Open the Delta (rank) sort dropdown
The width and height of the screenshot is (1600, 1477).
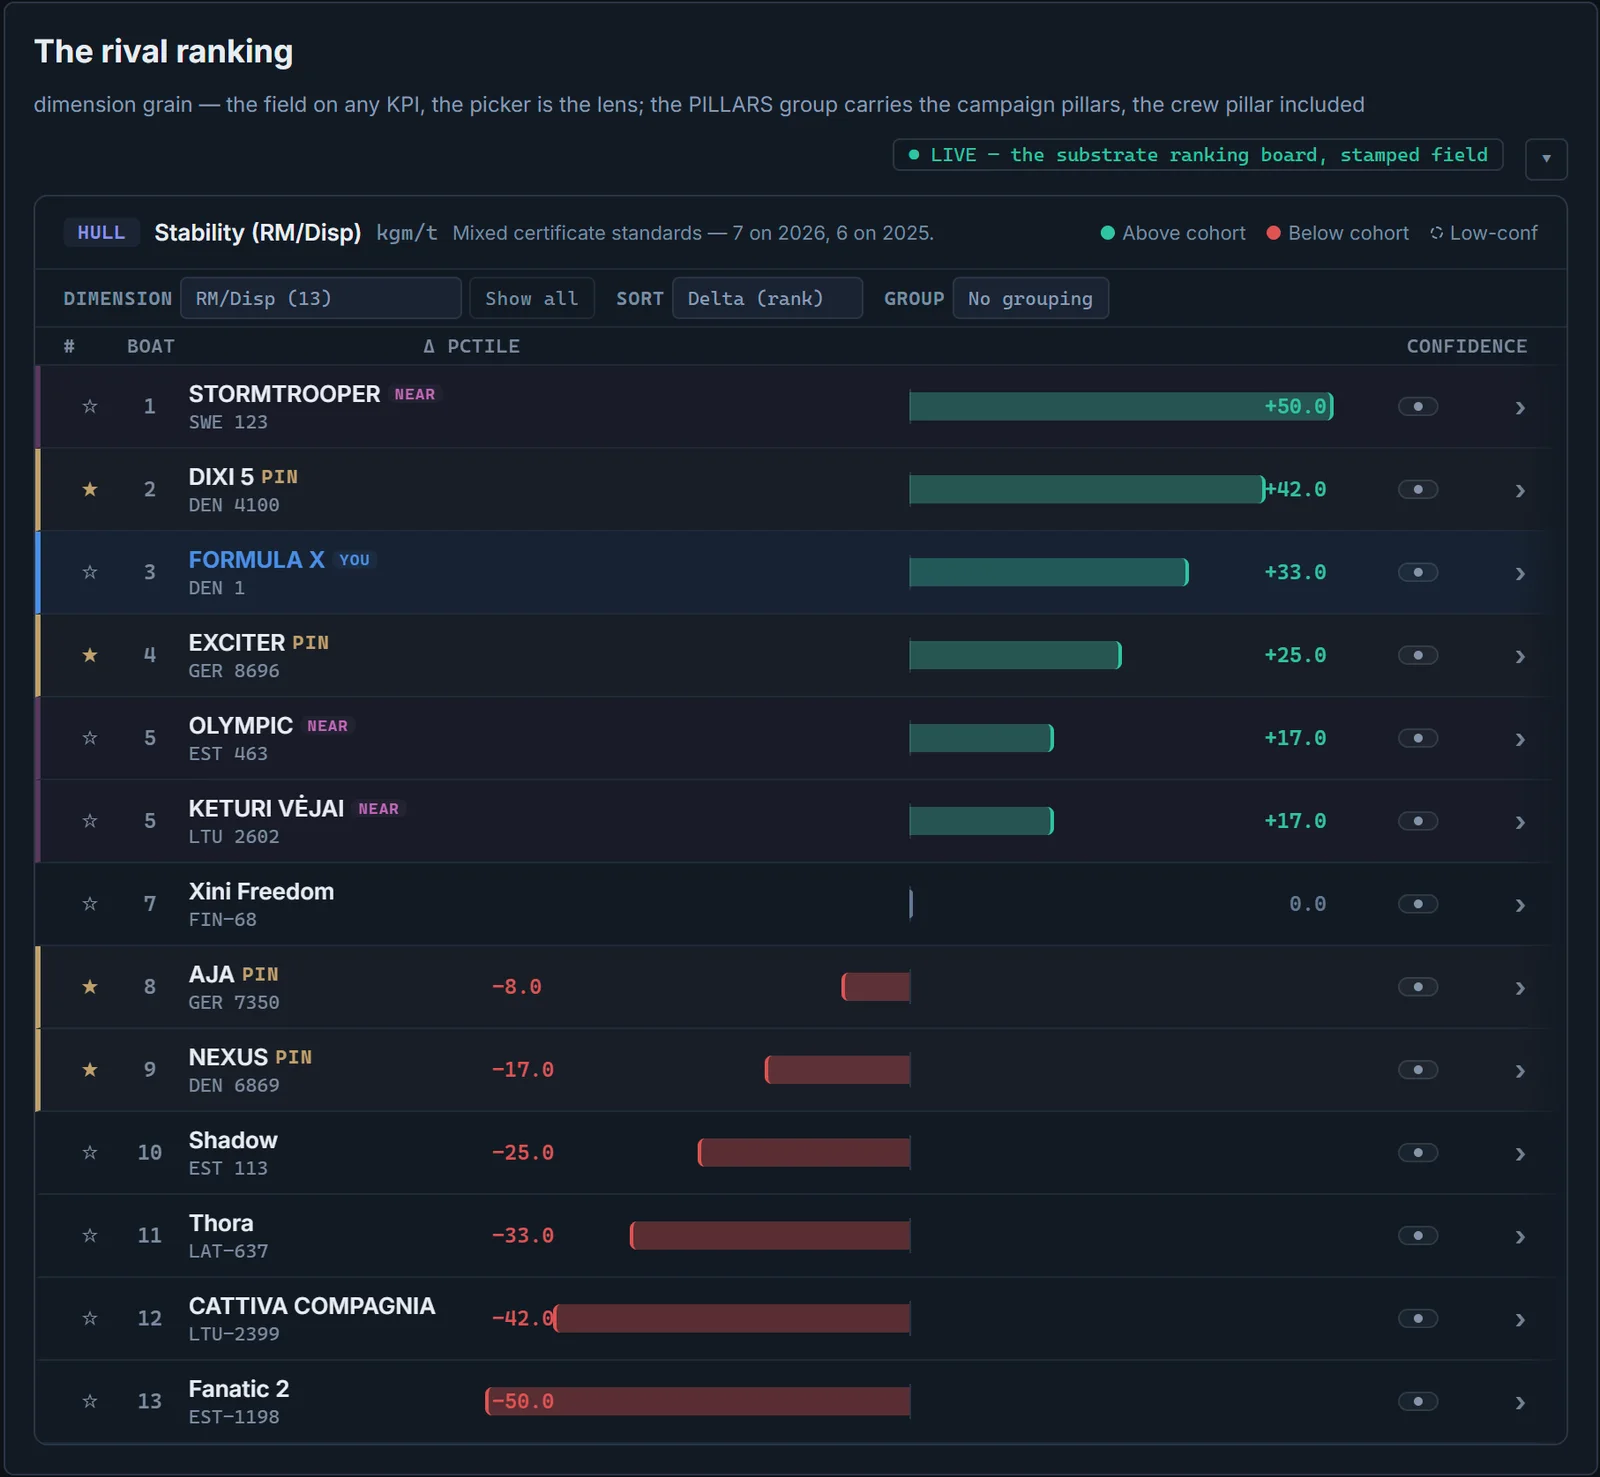click(x=767, y=298)
